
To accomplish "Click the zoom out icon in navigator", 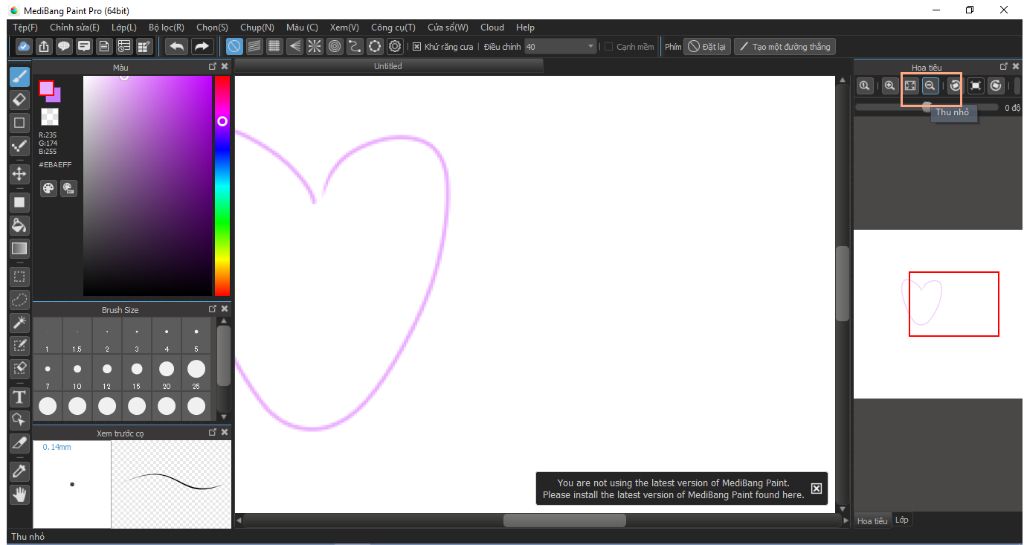I will point(930,86).
